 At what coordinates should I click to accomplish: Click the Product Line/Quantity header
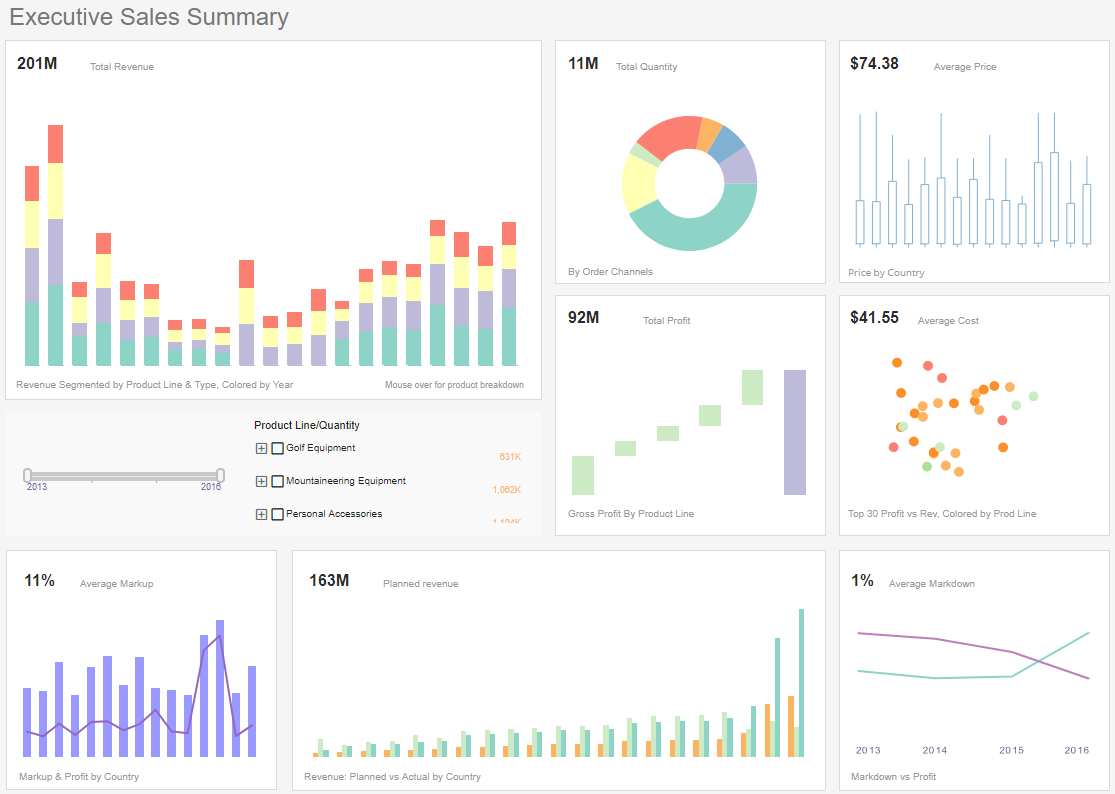[308, 424]
